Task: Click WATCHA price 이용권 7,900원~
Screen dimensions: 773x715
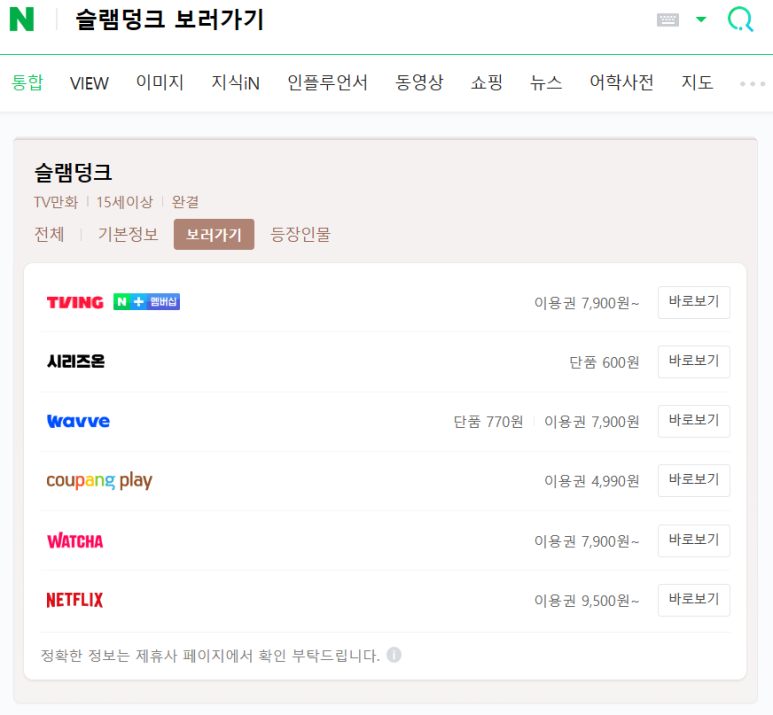Action: point(587,541)
